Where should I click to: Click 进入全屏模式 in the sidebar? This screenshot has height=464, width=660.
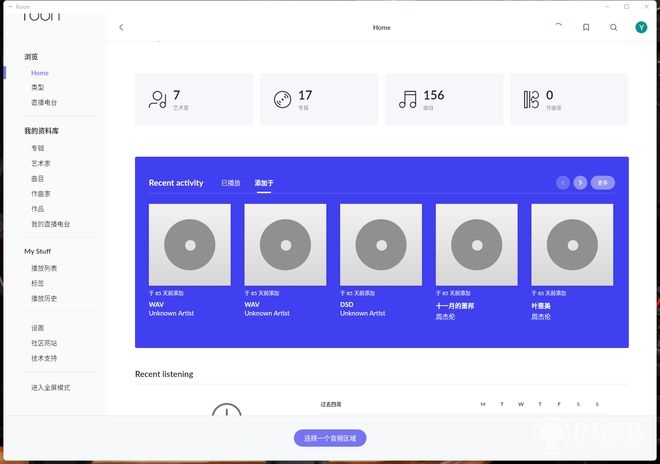(x=51, y=388)
